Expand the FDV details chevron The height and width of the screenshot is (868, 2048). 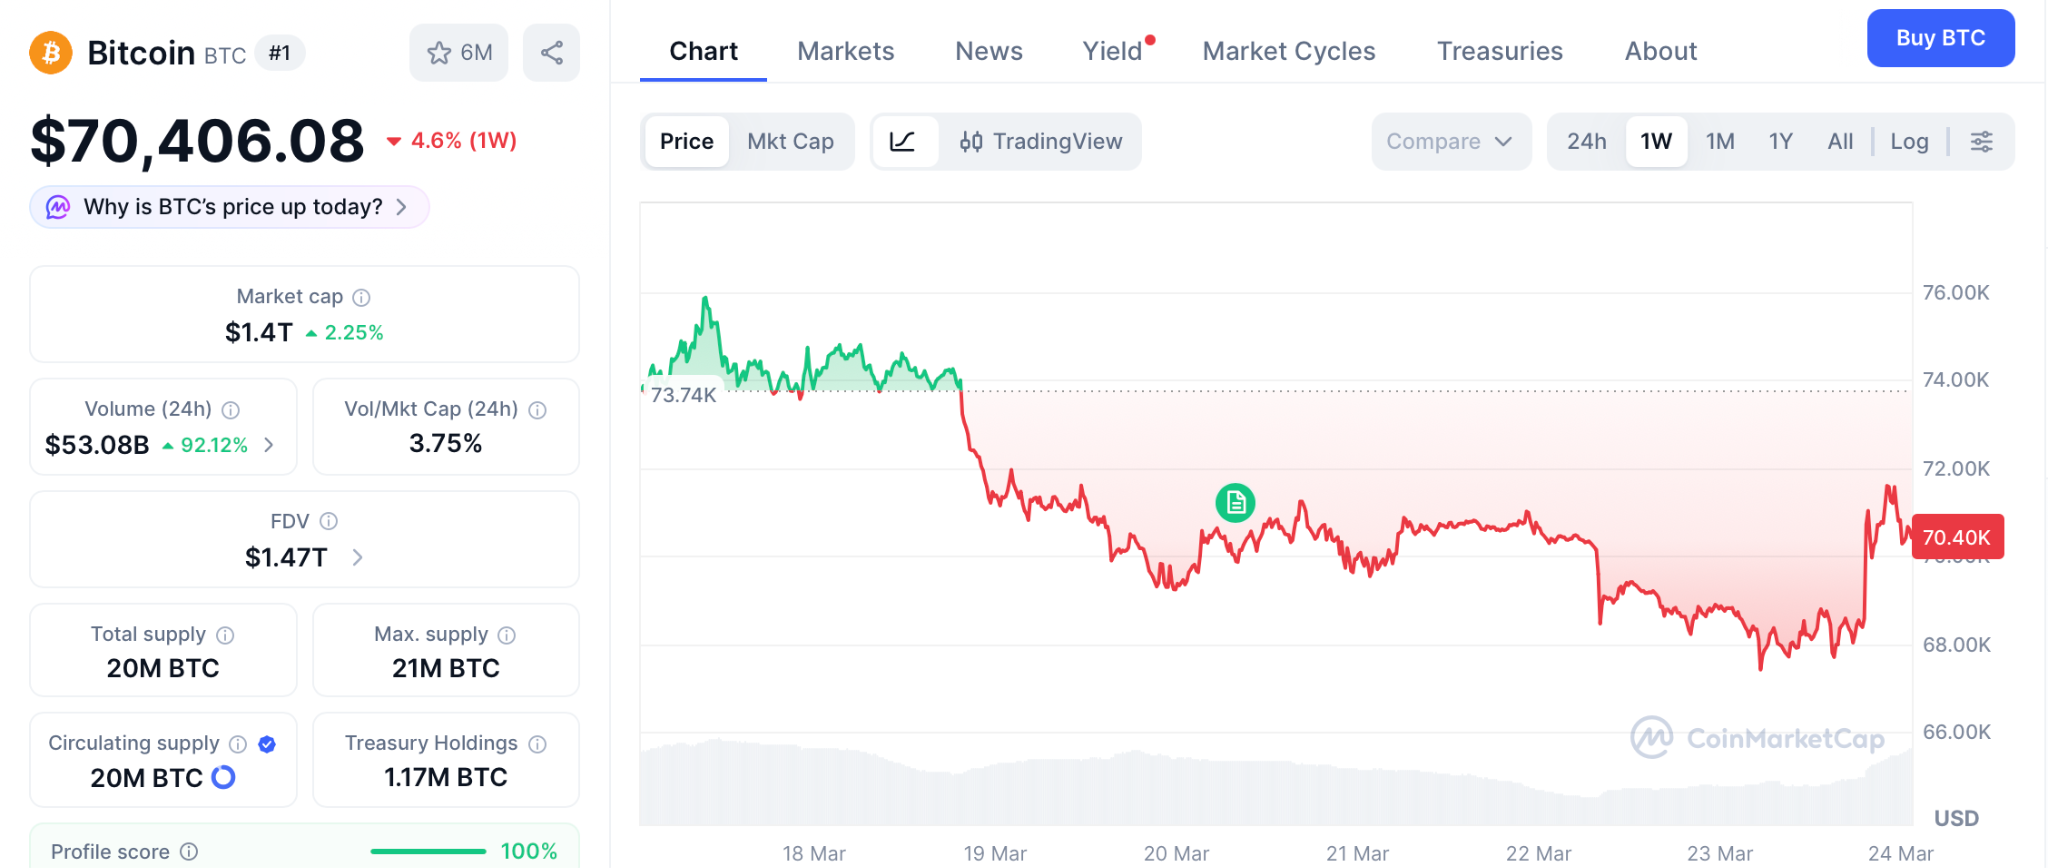click(357, 557)
